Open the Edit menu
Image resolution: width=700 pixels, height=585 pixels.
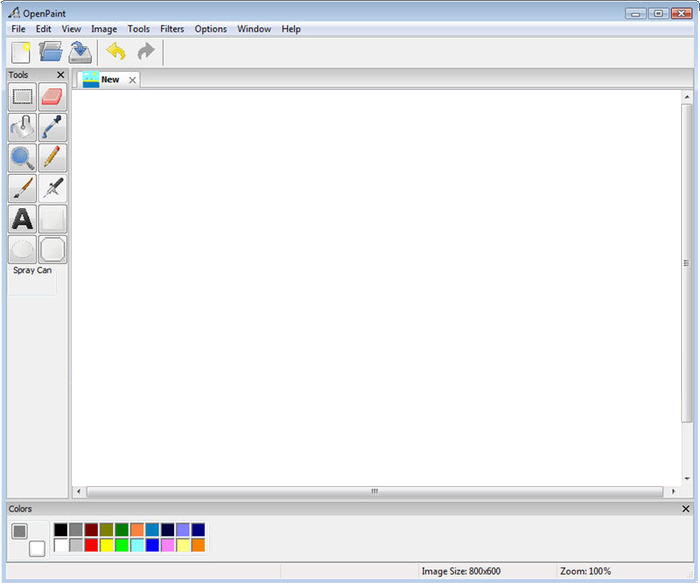(43, 29)
